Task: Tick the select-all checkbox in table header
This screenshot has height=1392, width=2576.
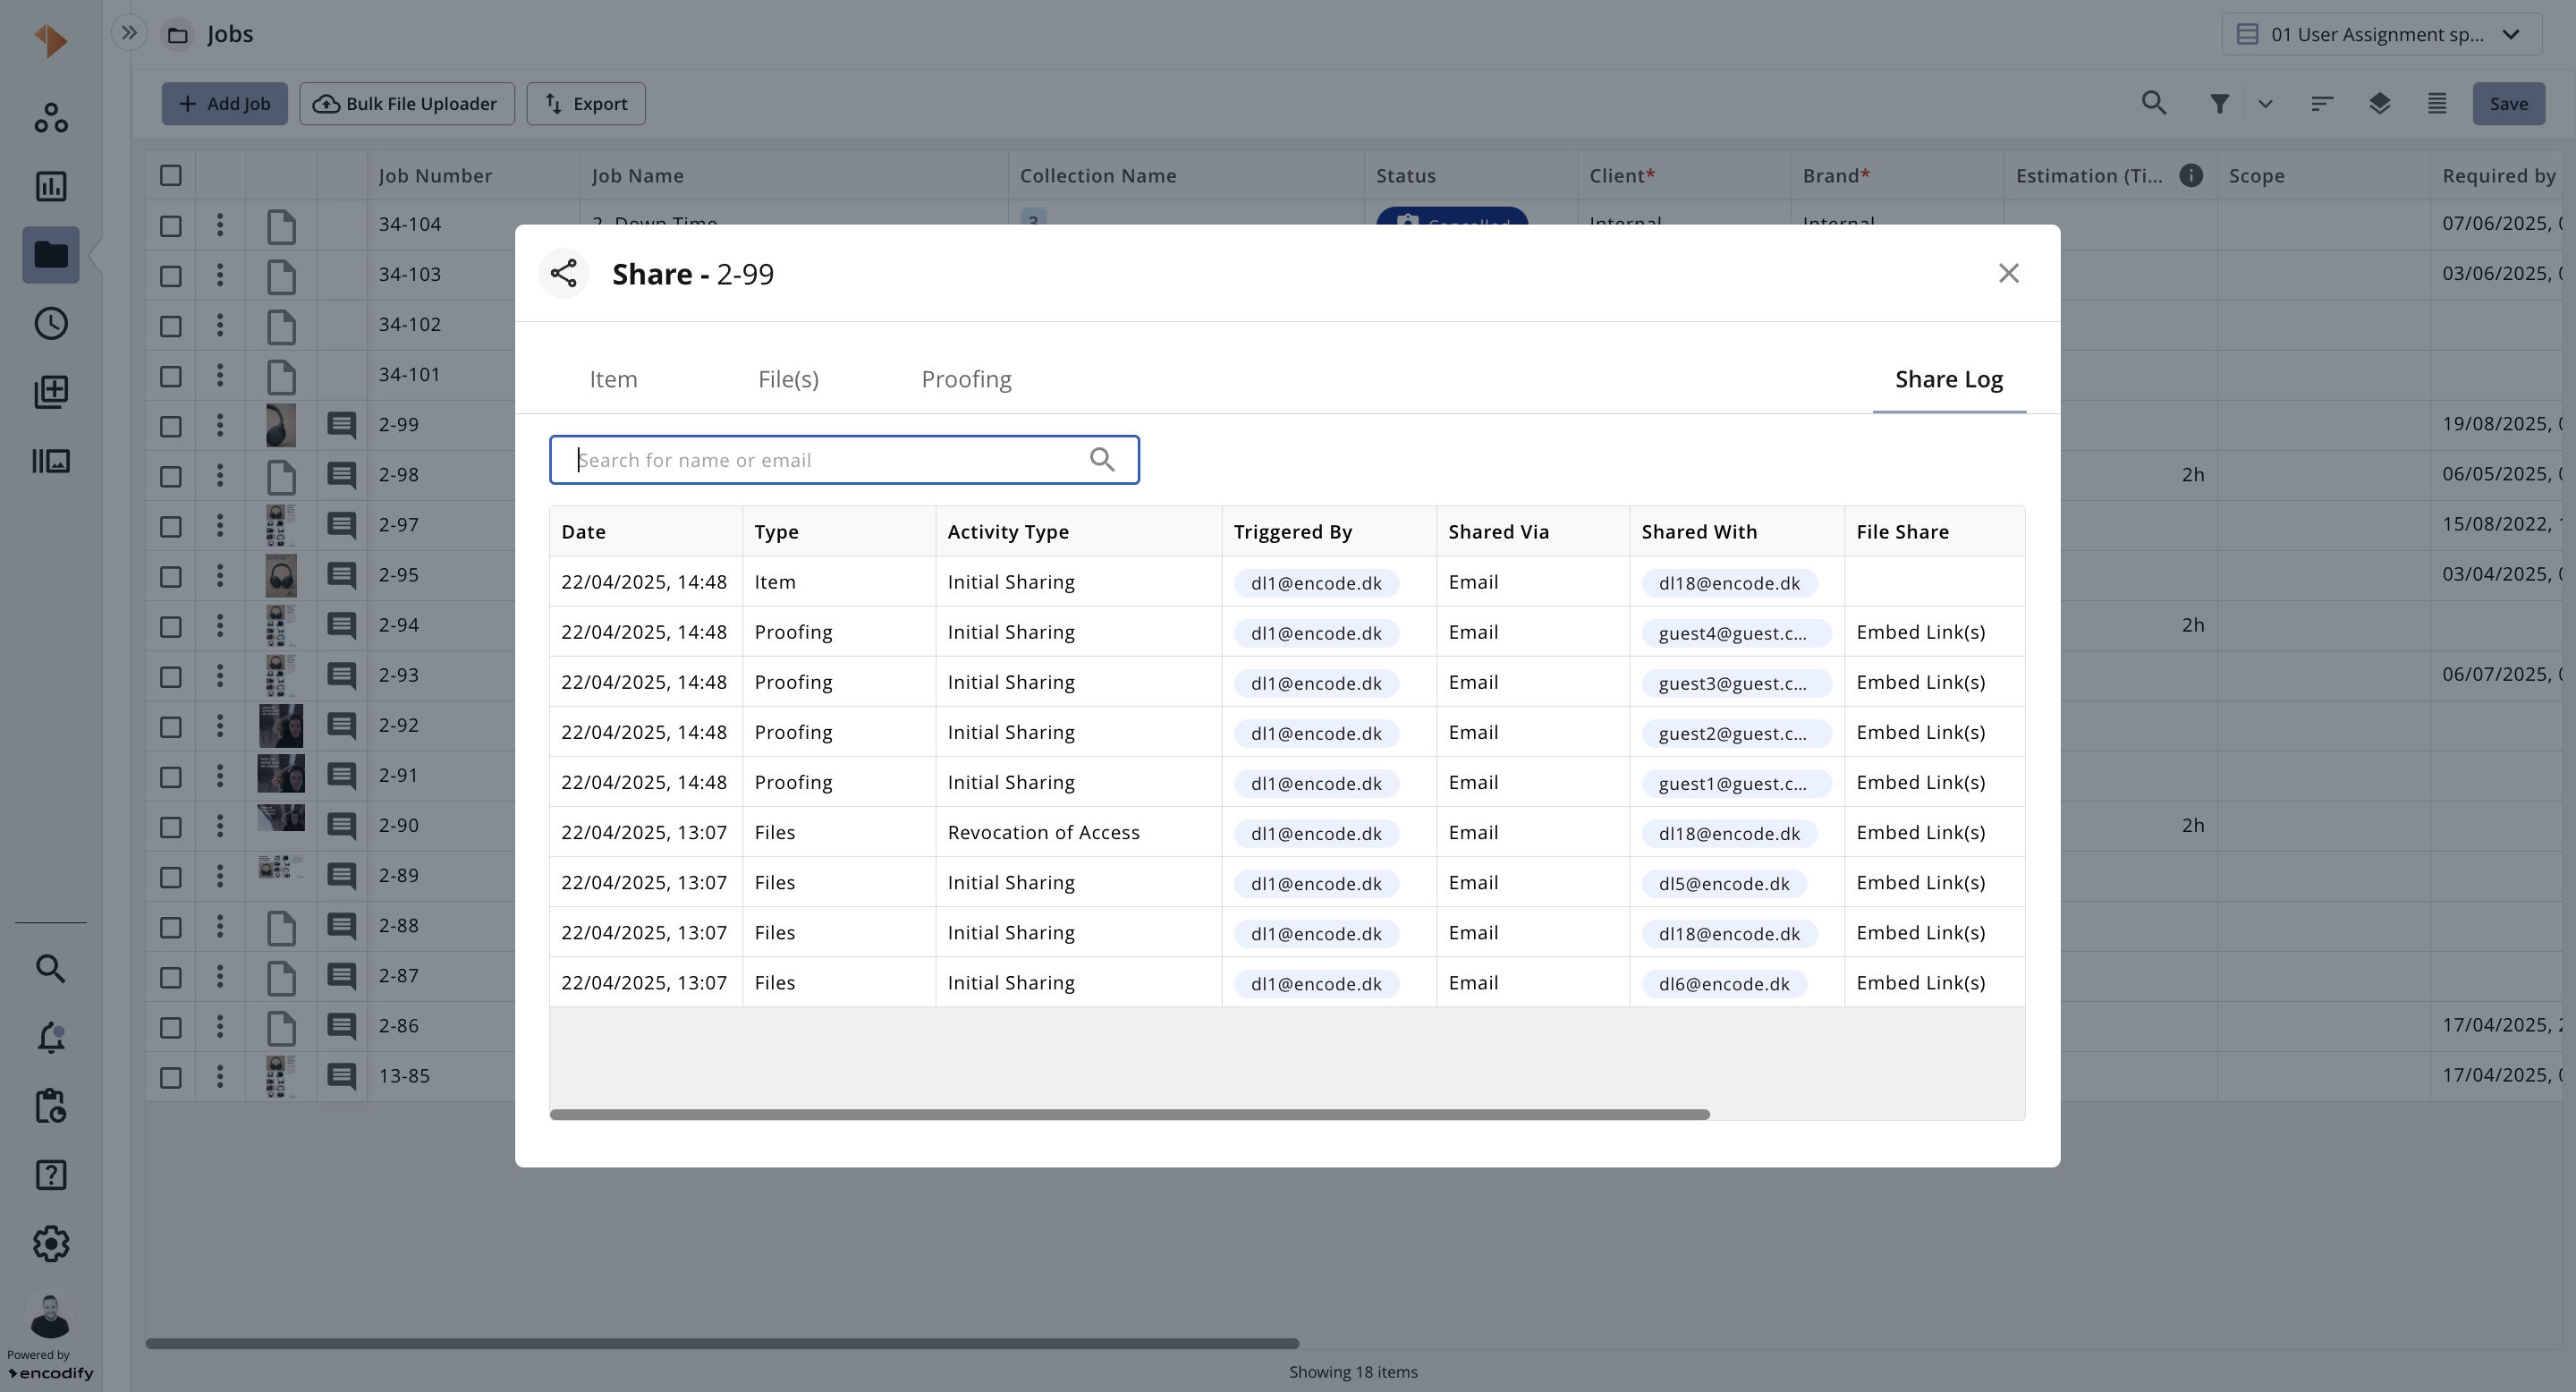Action: coord(171,175)
